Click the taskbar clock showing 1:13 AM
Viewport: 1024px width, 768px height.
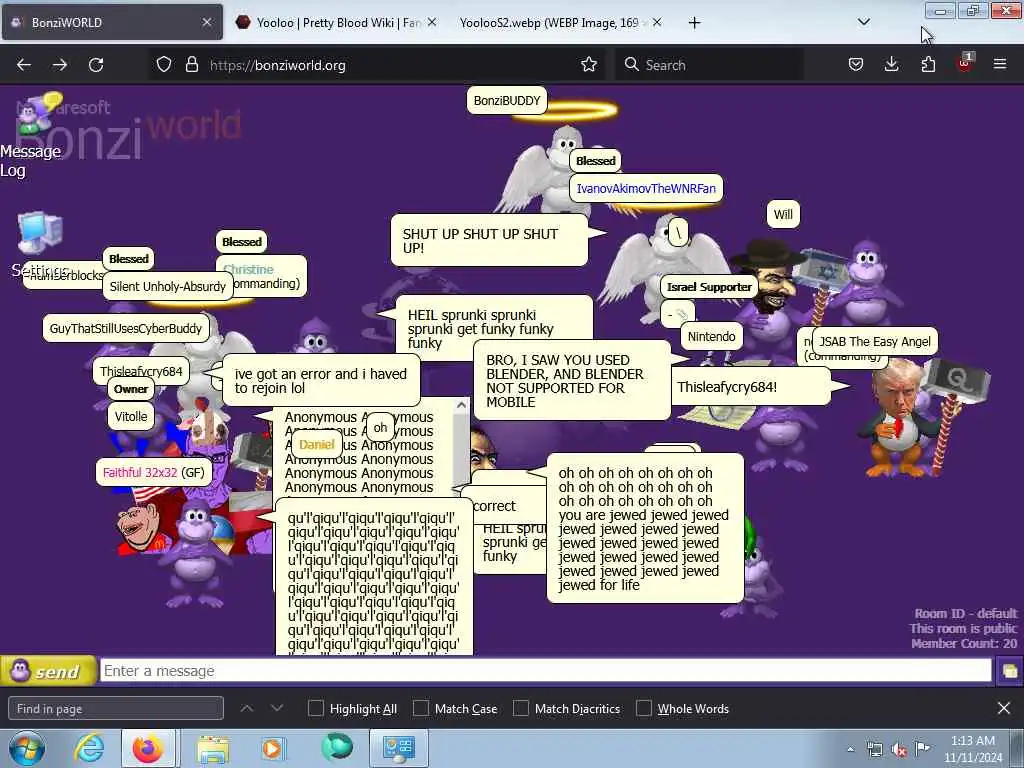[x=972, y=749]
